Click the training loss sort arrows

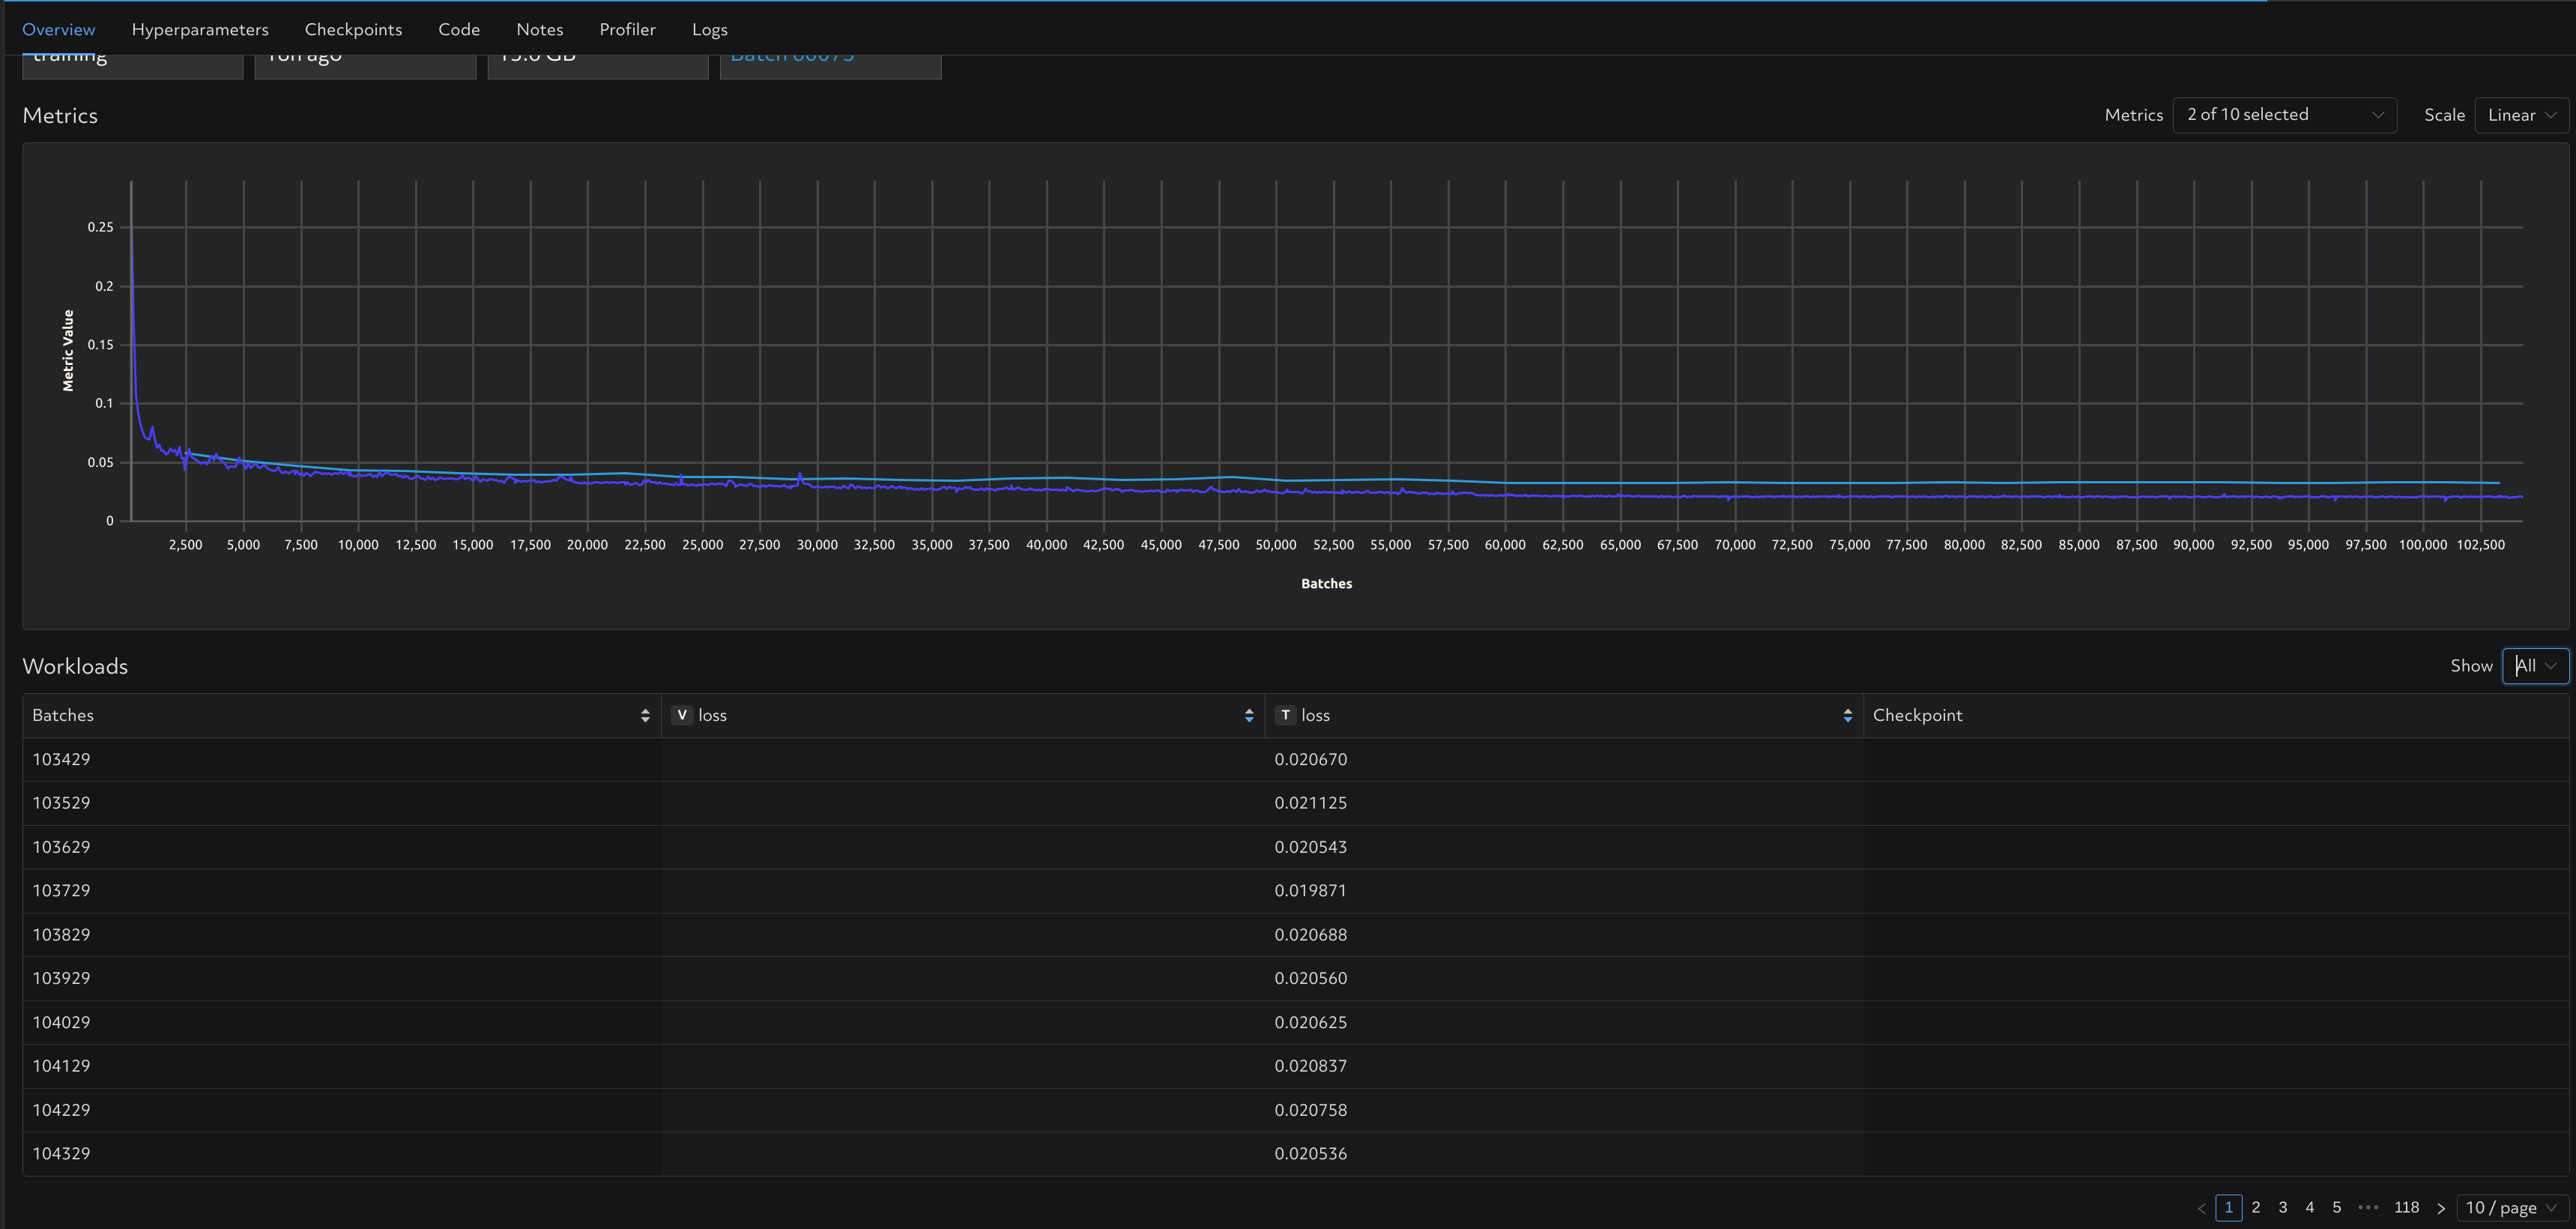click(1847, 715)
